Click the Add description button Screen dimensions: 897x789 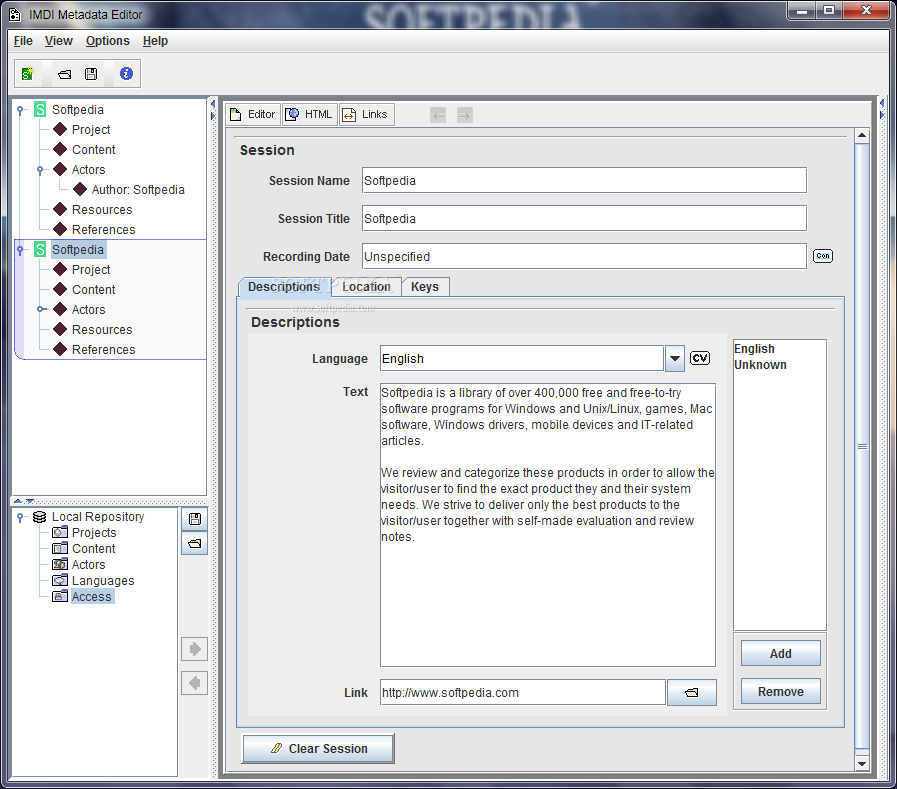pos(780,653)
